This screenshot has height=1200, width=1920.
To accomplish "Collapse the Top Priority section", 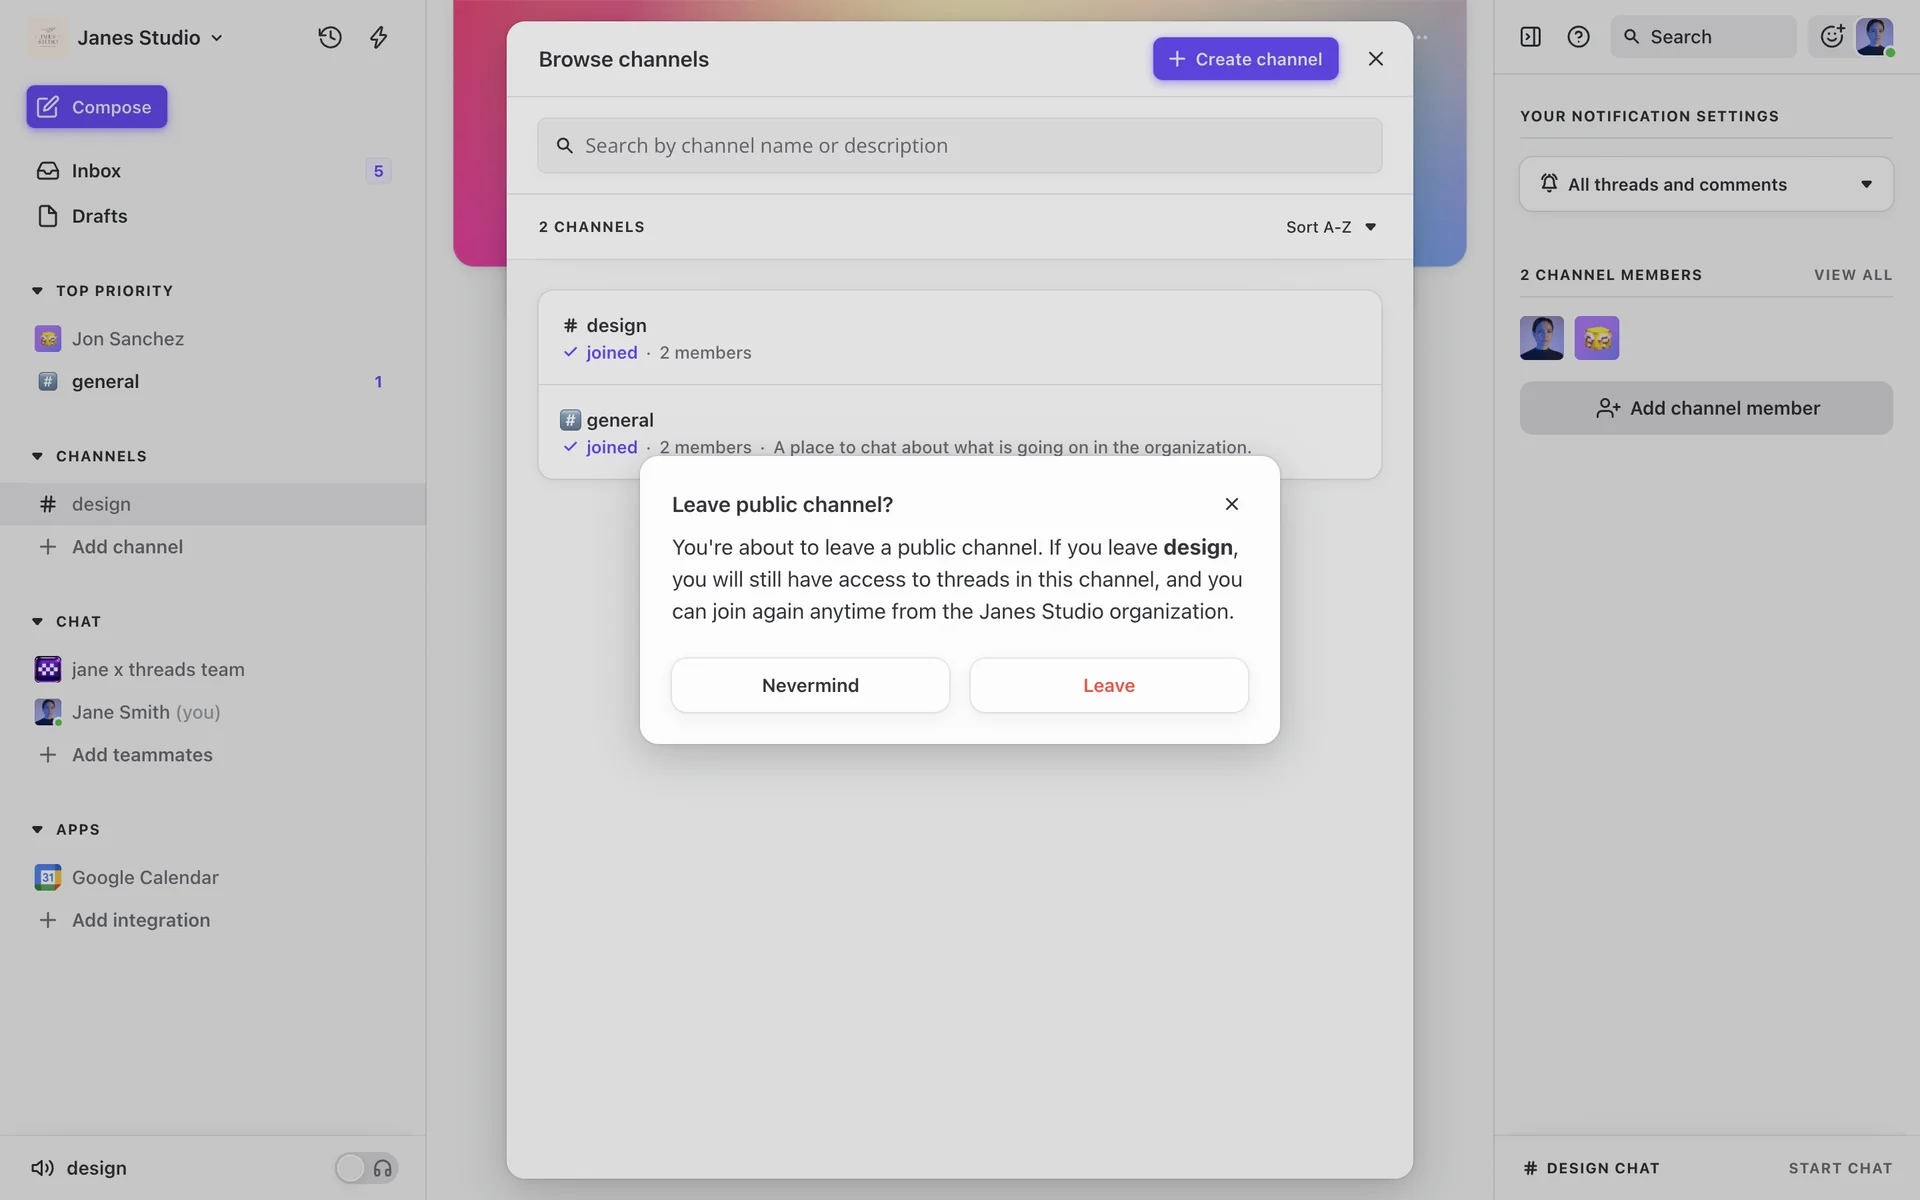I will 37,291.
